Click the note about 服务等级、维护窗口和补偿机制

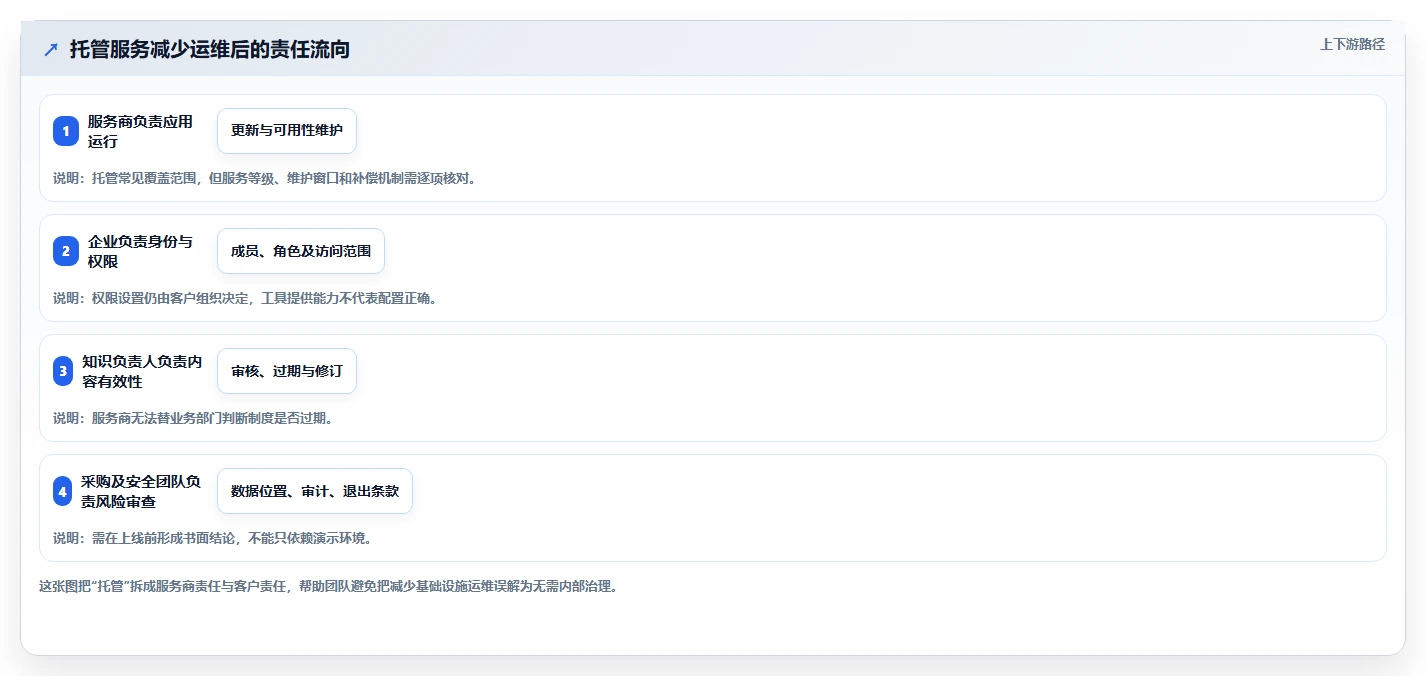click(267, 178)
